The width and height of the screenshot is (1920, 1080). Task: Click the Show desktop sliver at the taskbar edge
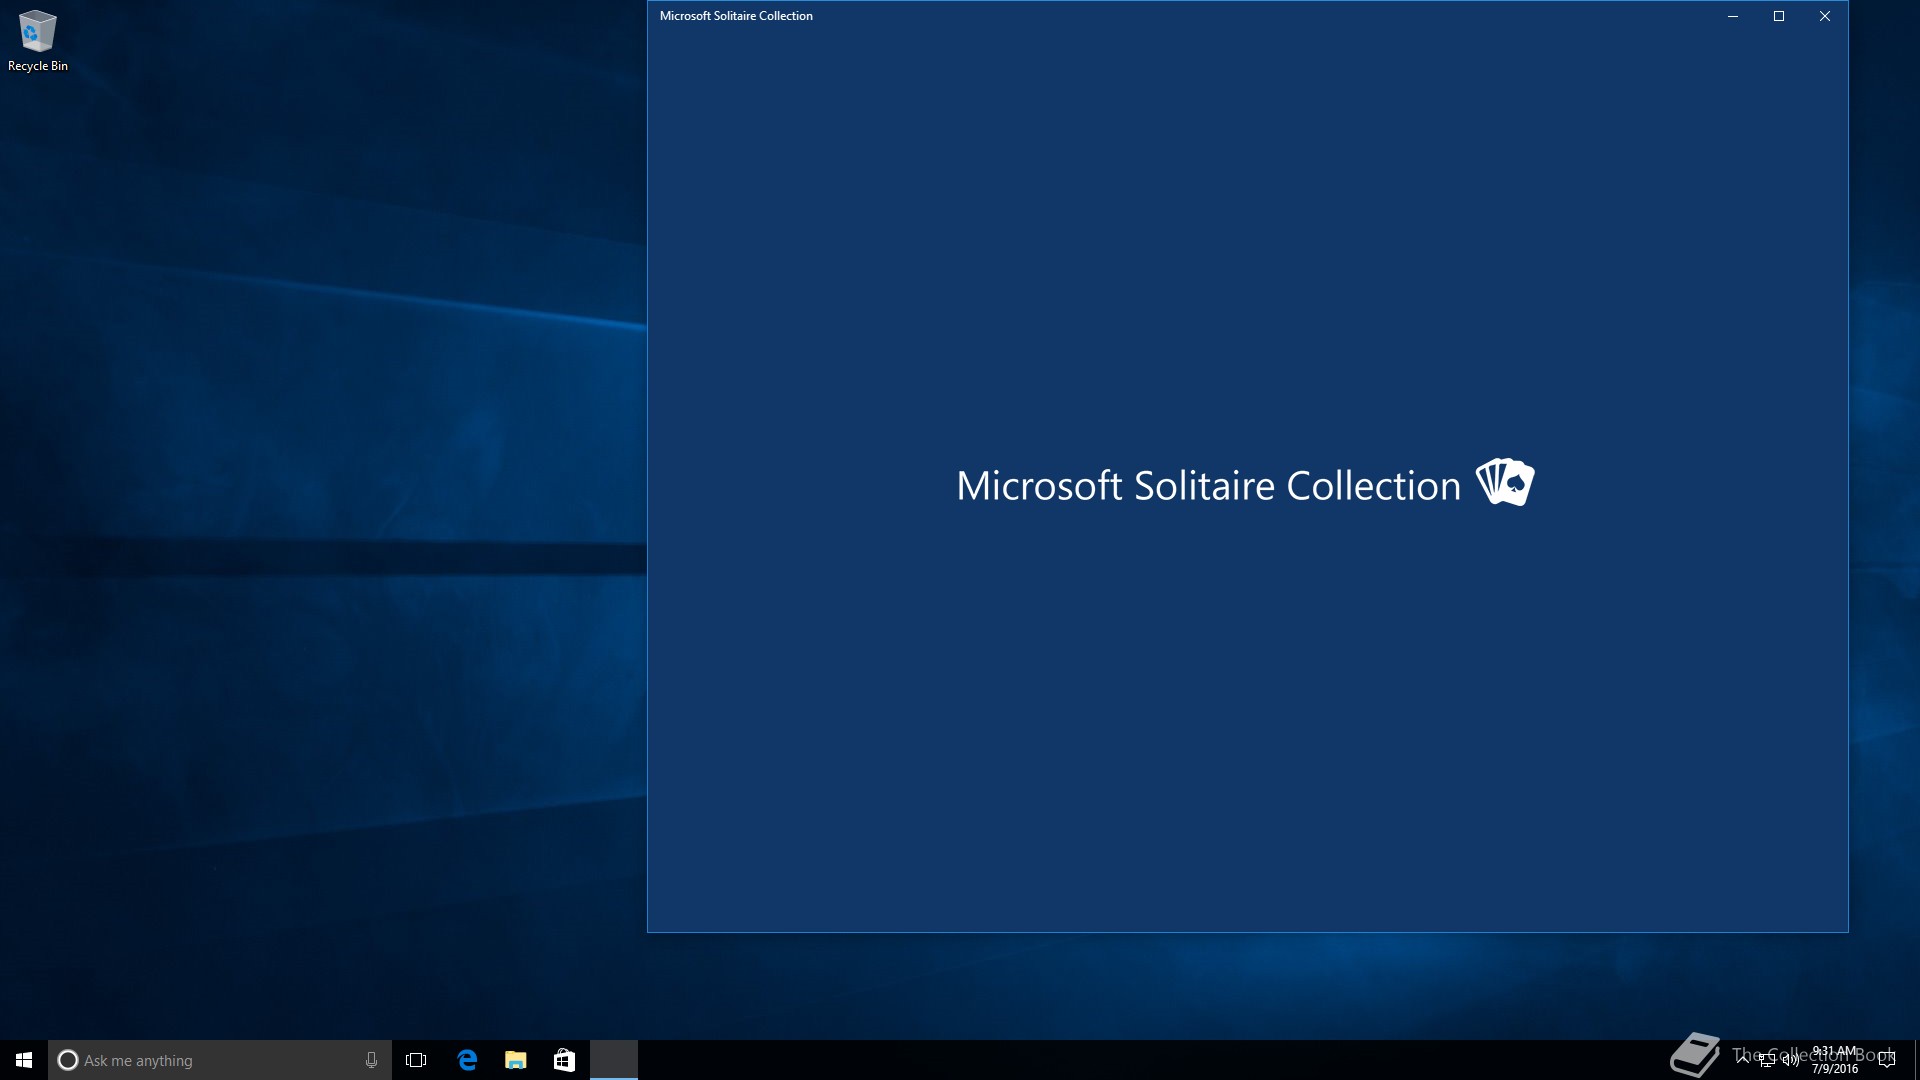1916,1060
